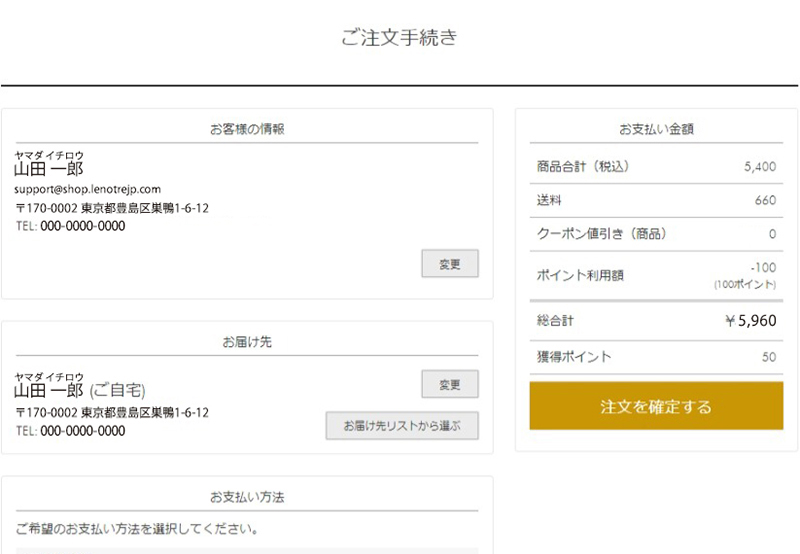Image resolution: width=800 pixels, height=554 pixels.
Task: Click 変更 button in お届け先 section
Action: click(x=449, y=384)
